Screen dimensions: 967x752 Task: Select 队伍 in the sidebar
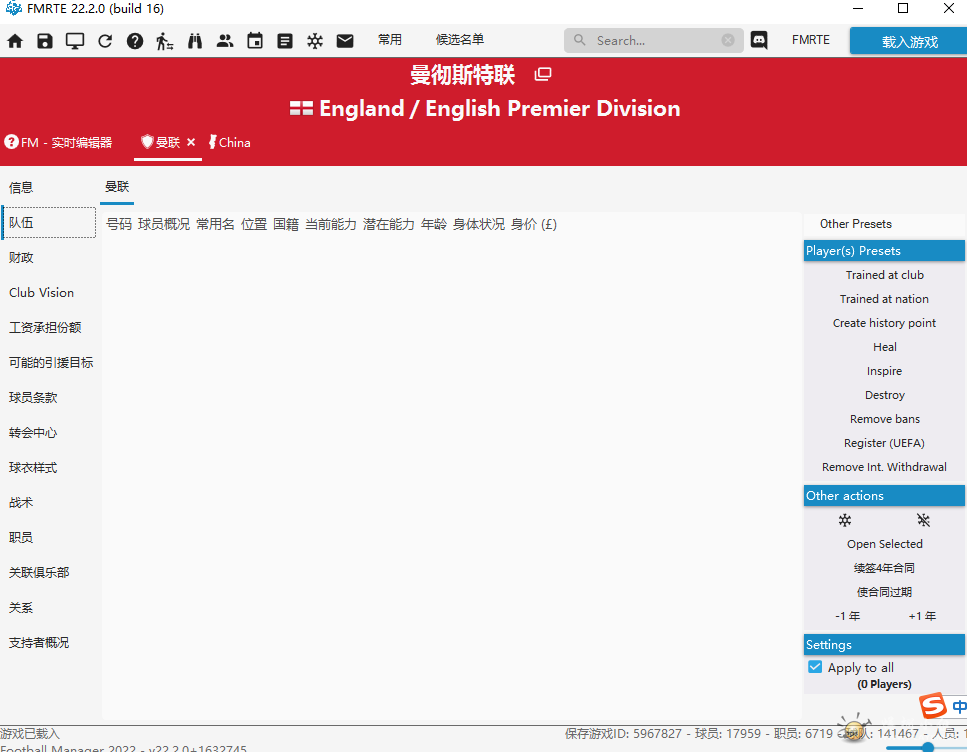[49, 223]
